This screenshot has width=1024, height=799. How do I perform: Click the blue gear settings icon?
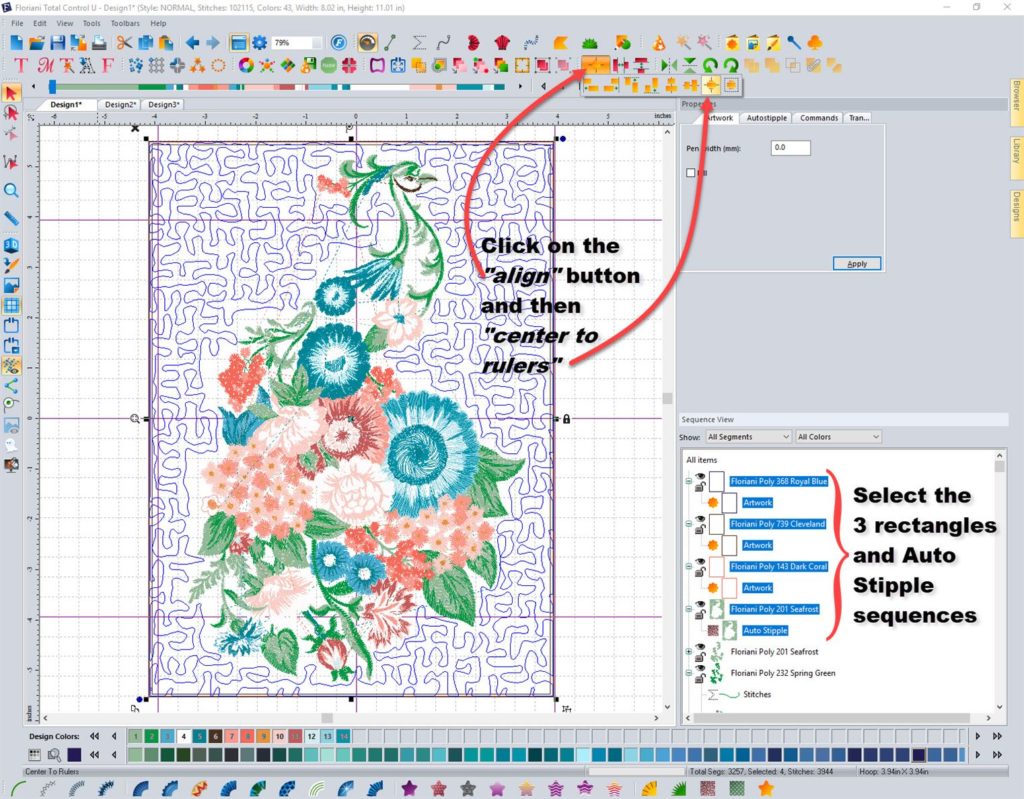point(260,43)
